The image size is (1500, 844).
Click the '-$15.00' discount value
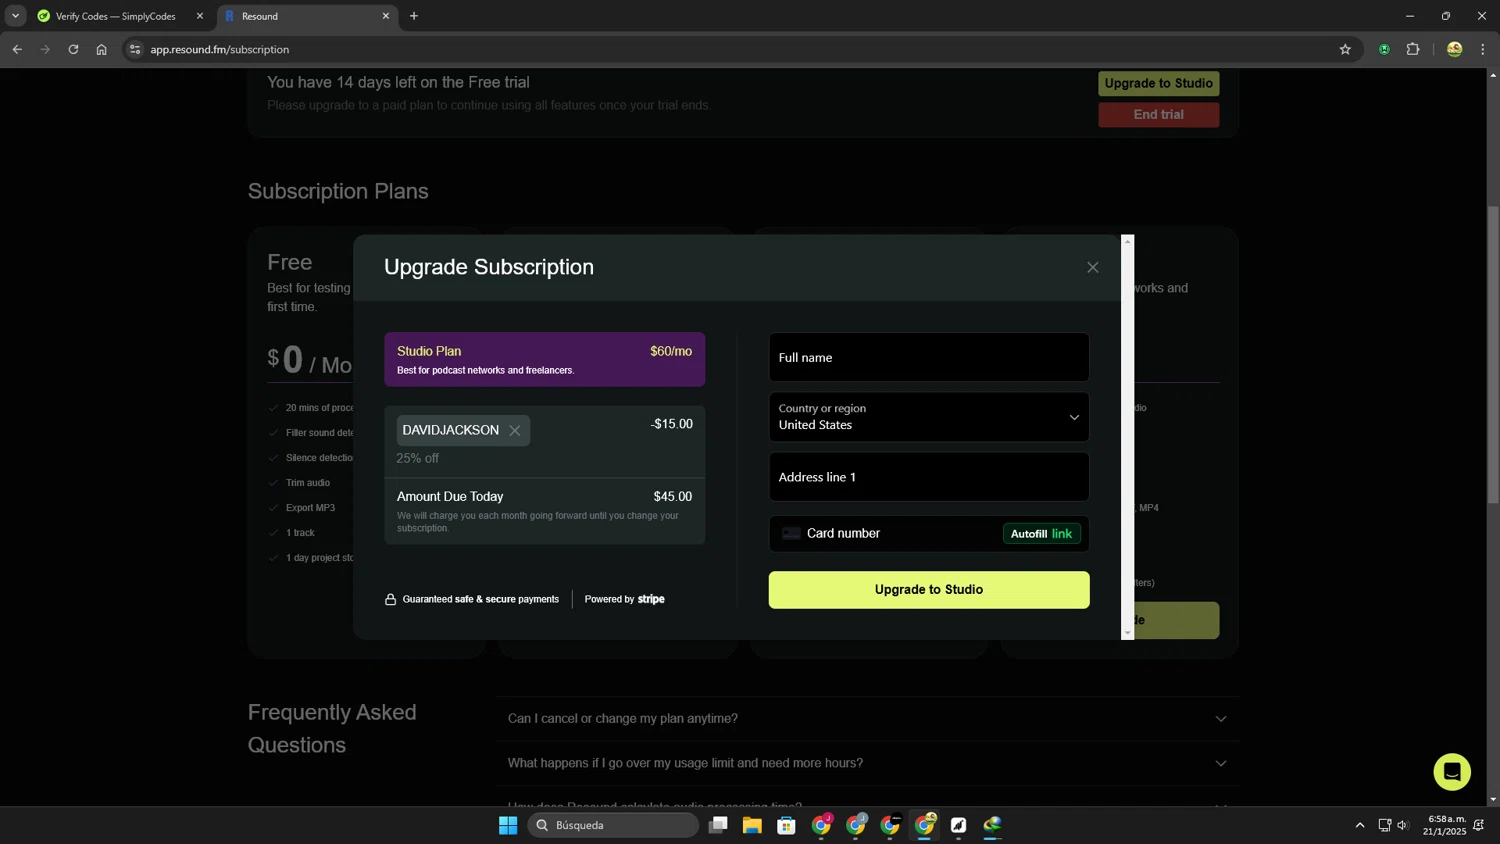[x=671, y=424]
